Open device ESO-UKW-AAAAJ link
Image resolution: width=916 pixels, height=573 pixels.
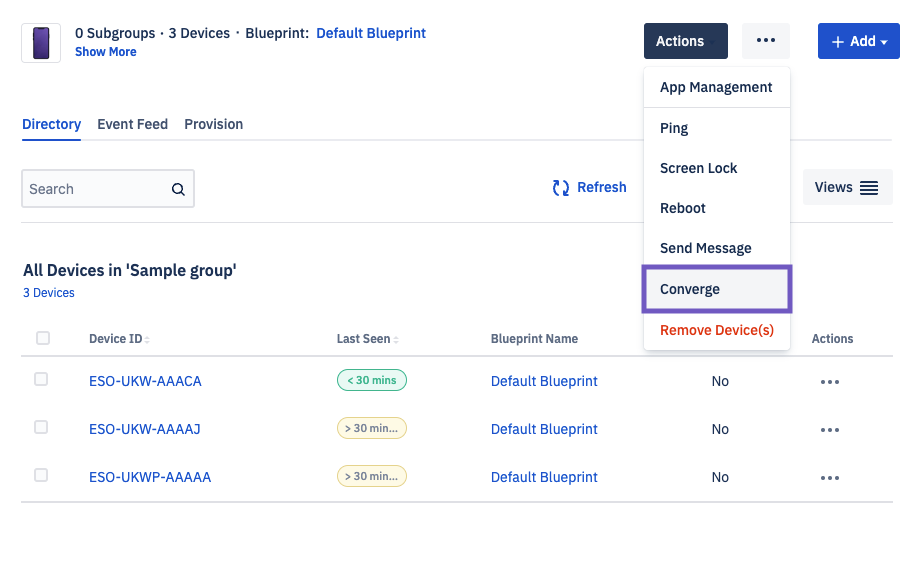tap(144, 429)
